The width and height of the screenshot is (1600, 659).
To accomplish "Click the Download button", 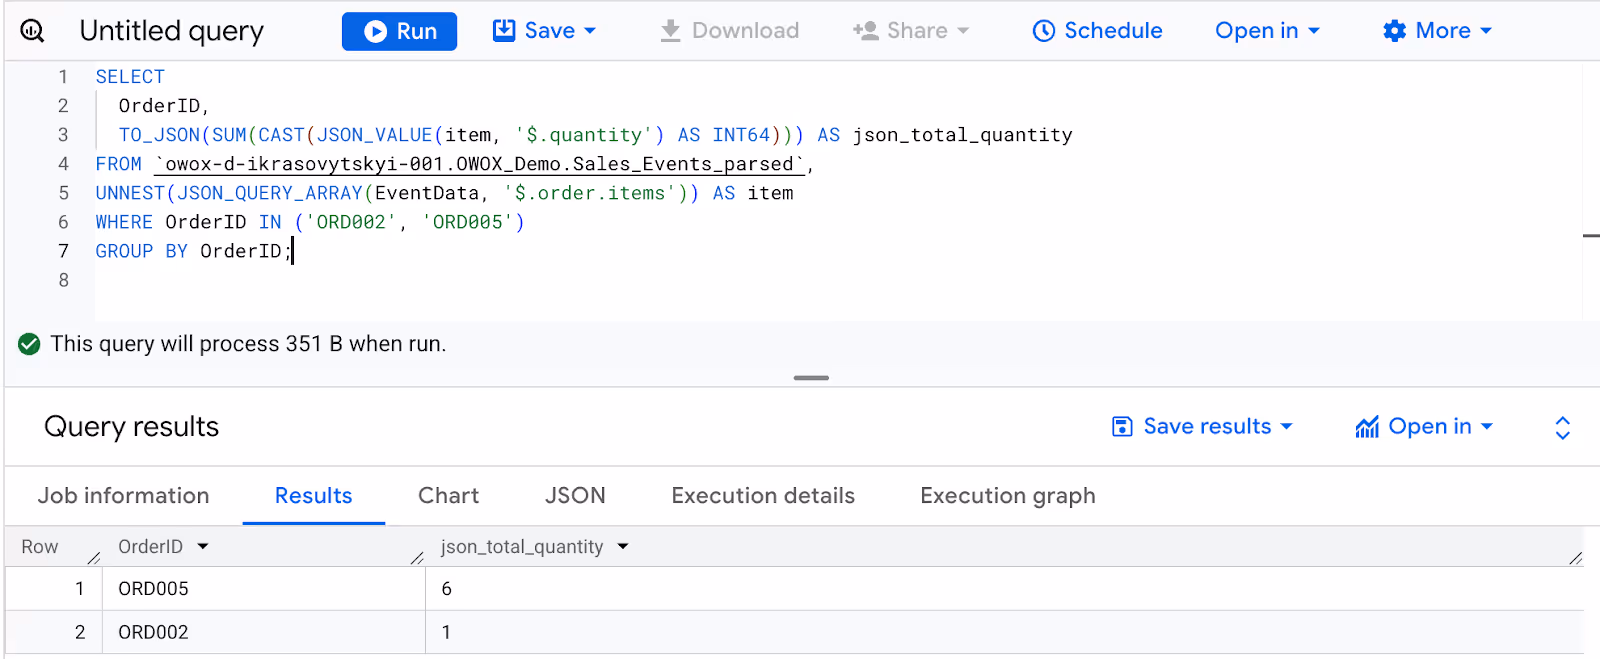I will tap(729, 31).
